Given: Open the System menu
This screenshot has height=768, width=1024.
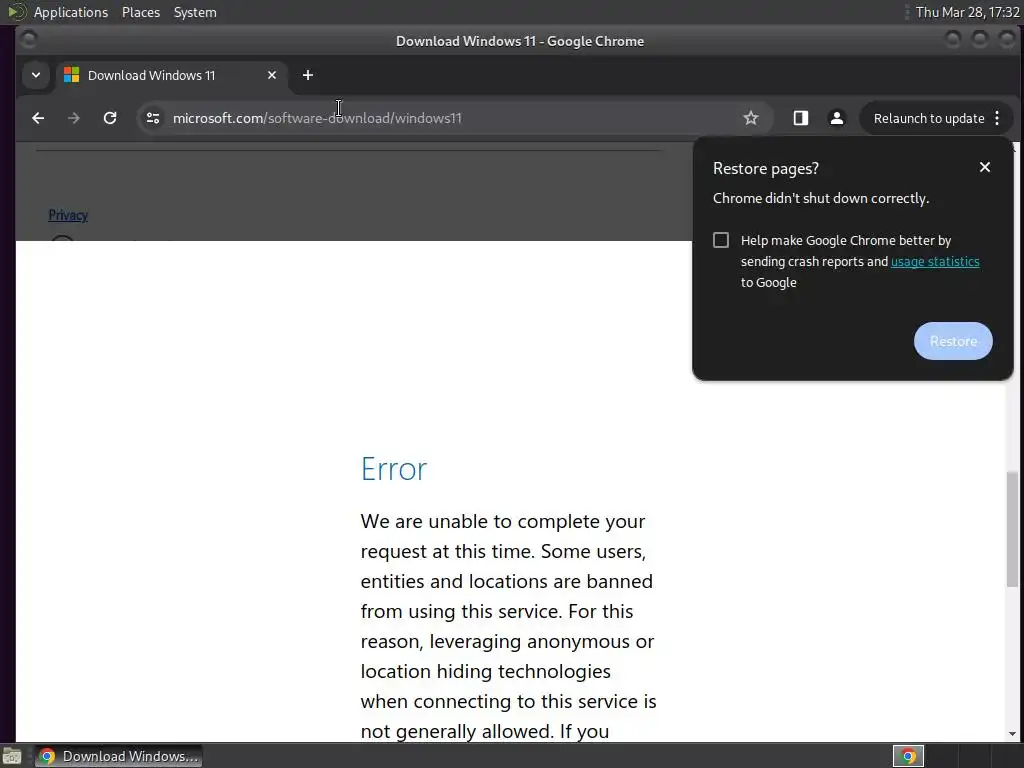Looking at the screenshot, I should click(195, 12).
